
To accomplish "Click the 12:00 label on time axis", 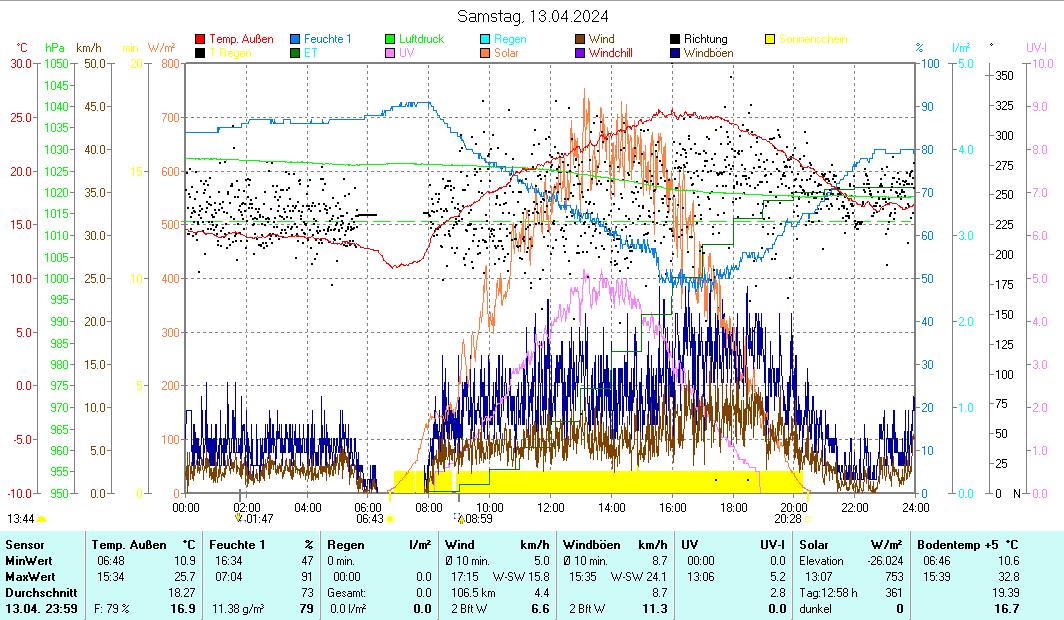I will click(550, 507).
